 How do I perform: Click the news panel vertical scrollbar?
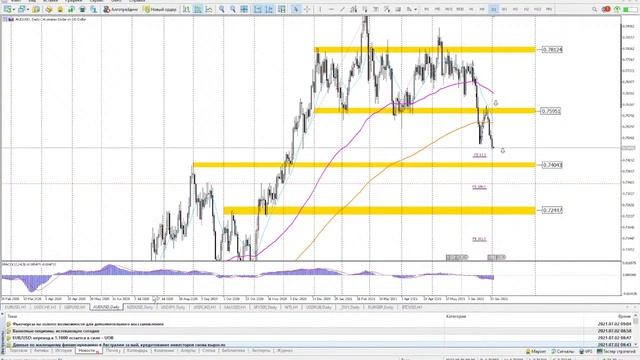point(636,330)
